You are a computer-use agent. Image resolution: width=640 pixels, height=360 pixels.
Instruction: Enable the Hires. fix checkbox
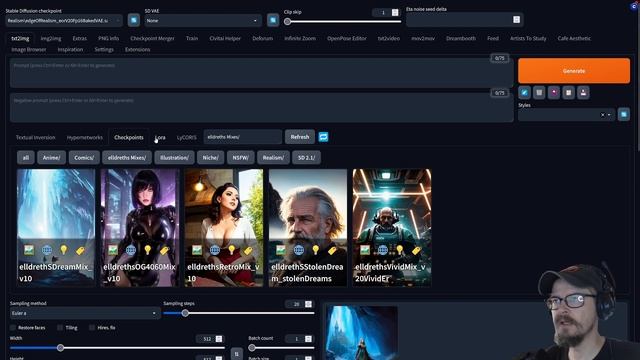tap(92, 327)
